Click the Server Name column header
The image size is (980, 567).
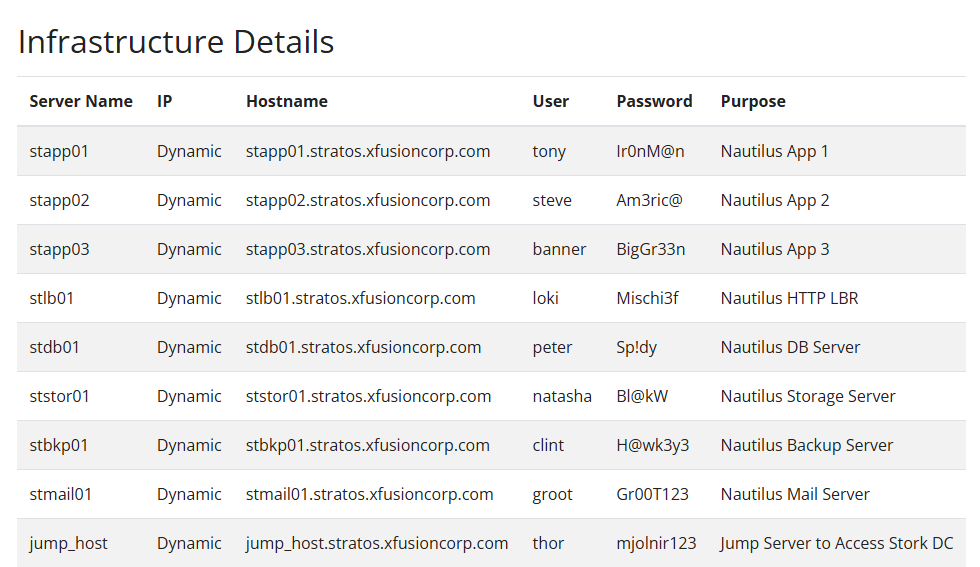pos(81,101)
